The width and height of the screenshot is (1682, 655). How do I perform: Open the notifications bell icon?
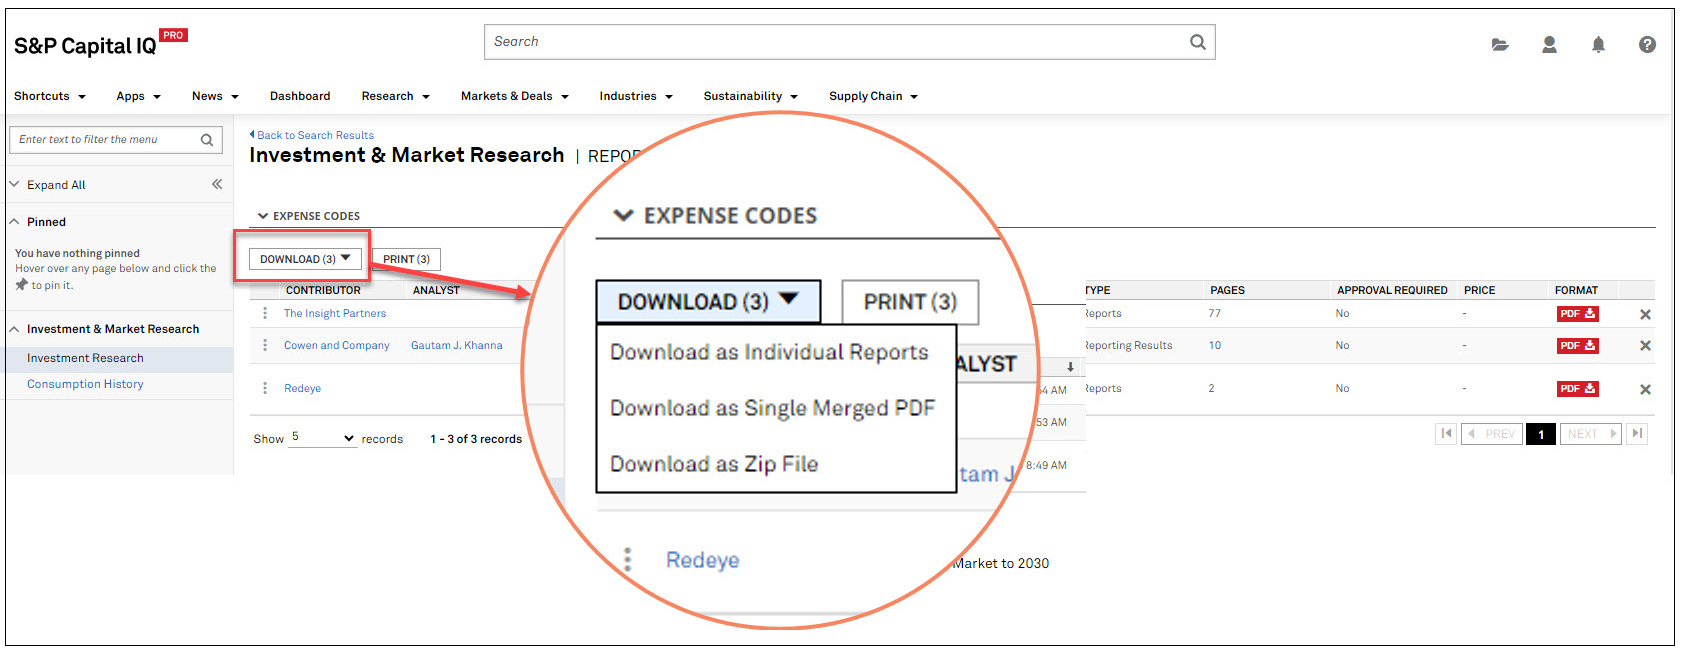coord(1598,45)
